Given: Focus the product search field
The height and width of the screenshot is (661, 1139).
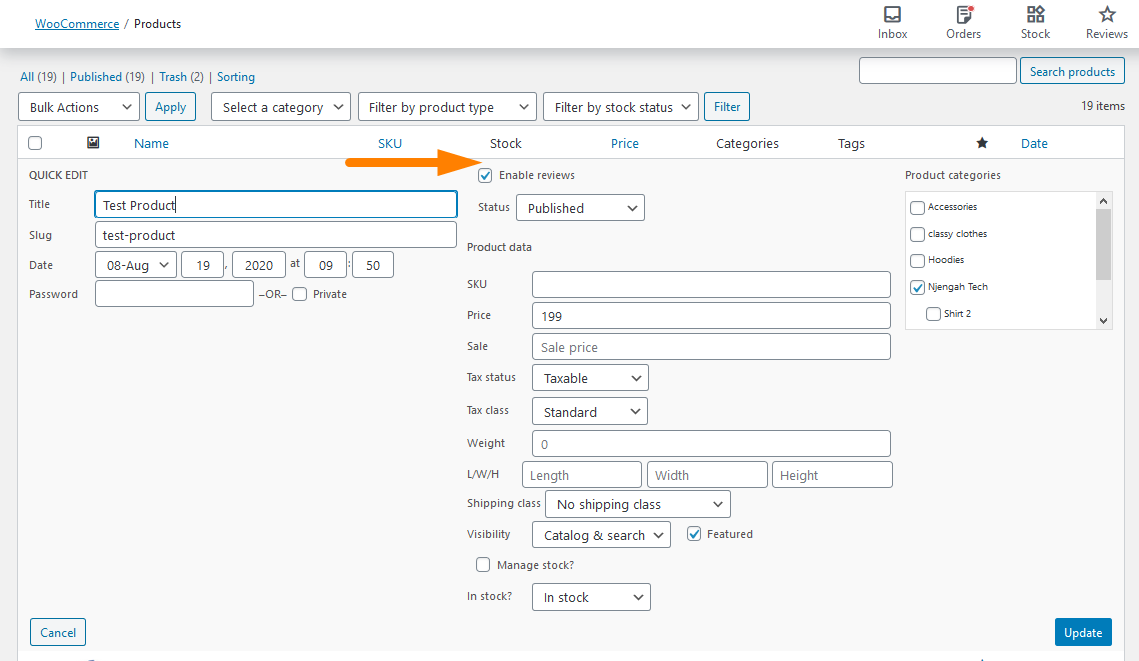Looking at the screenshot, I should pyautogui.click(x=937, y=70).
